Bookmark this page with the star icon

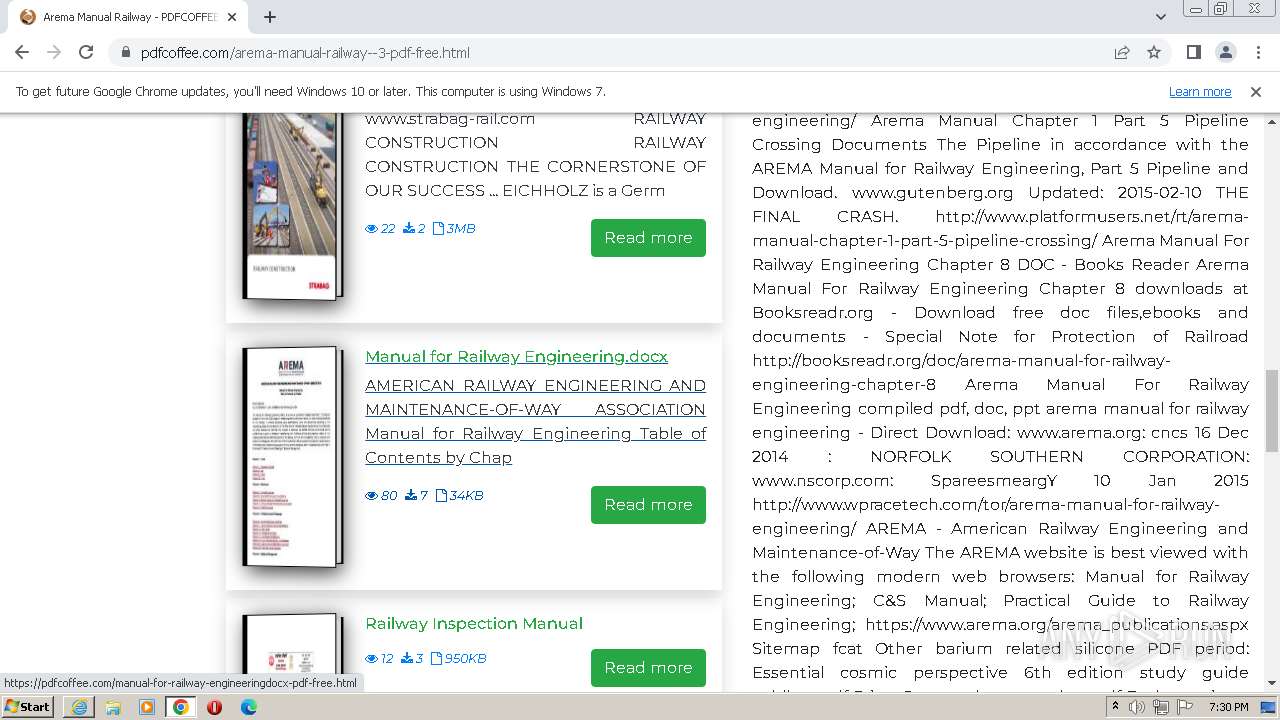(x=1154, y=53)
